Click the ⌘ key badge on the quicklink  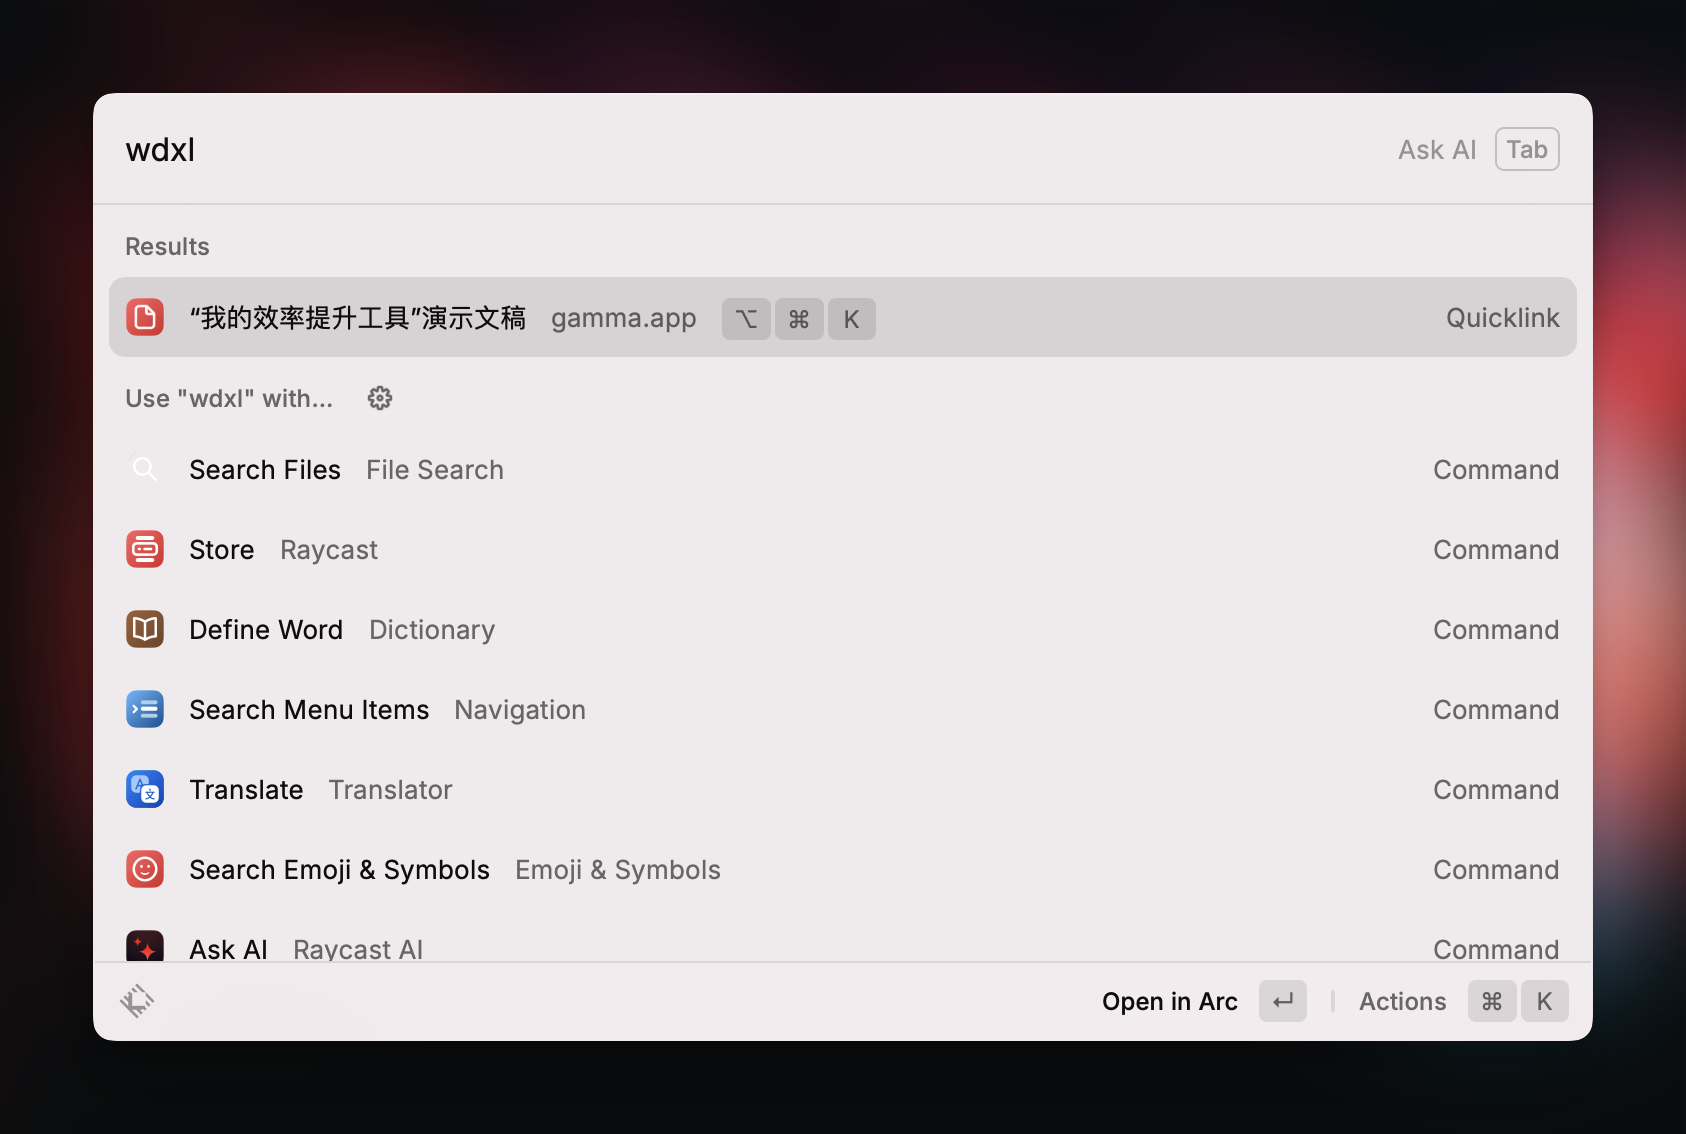799,318
